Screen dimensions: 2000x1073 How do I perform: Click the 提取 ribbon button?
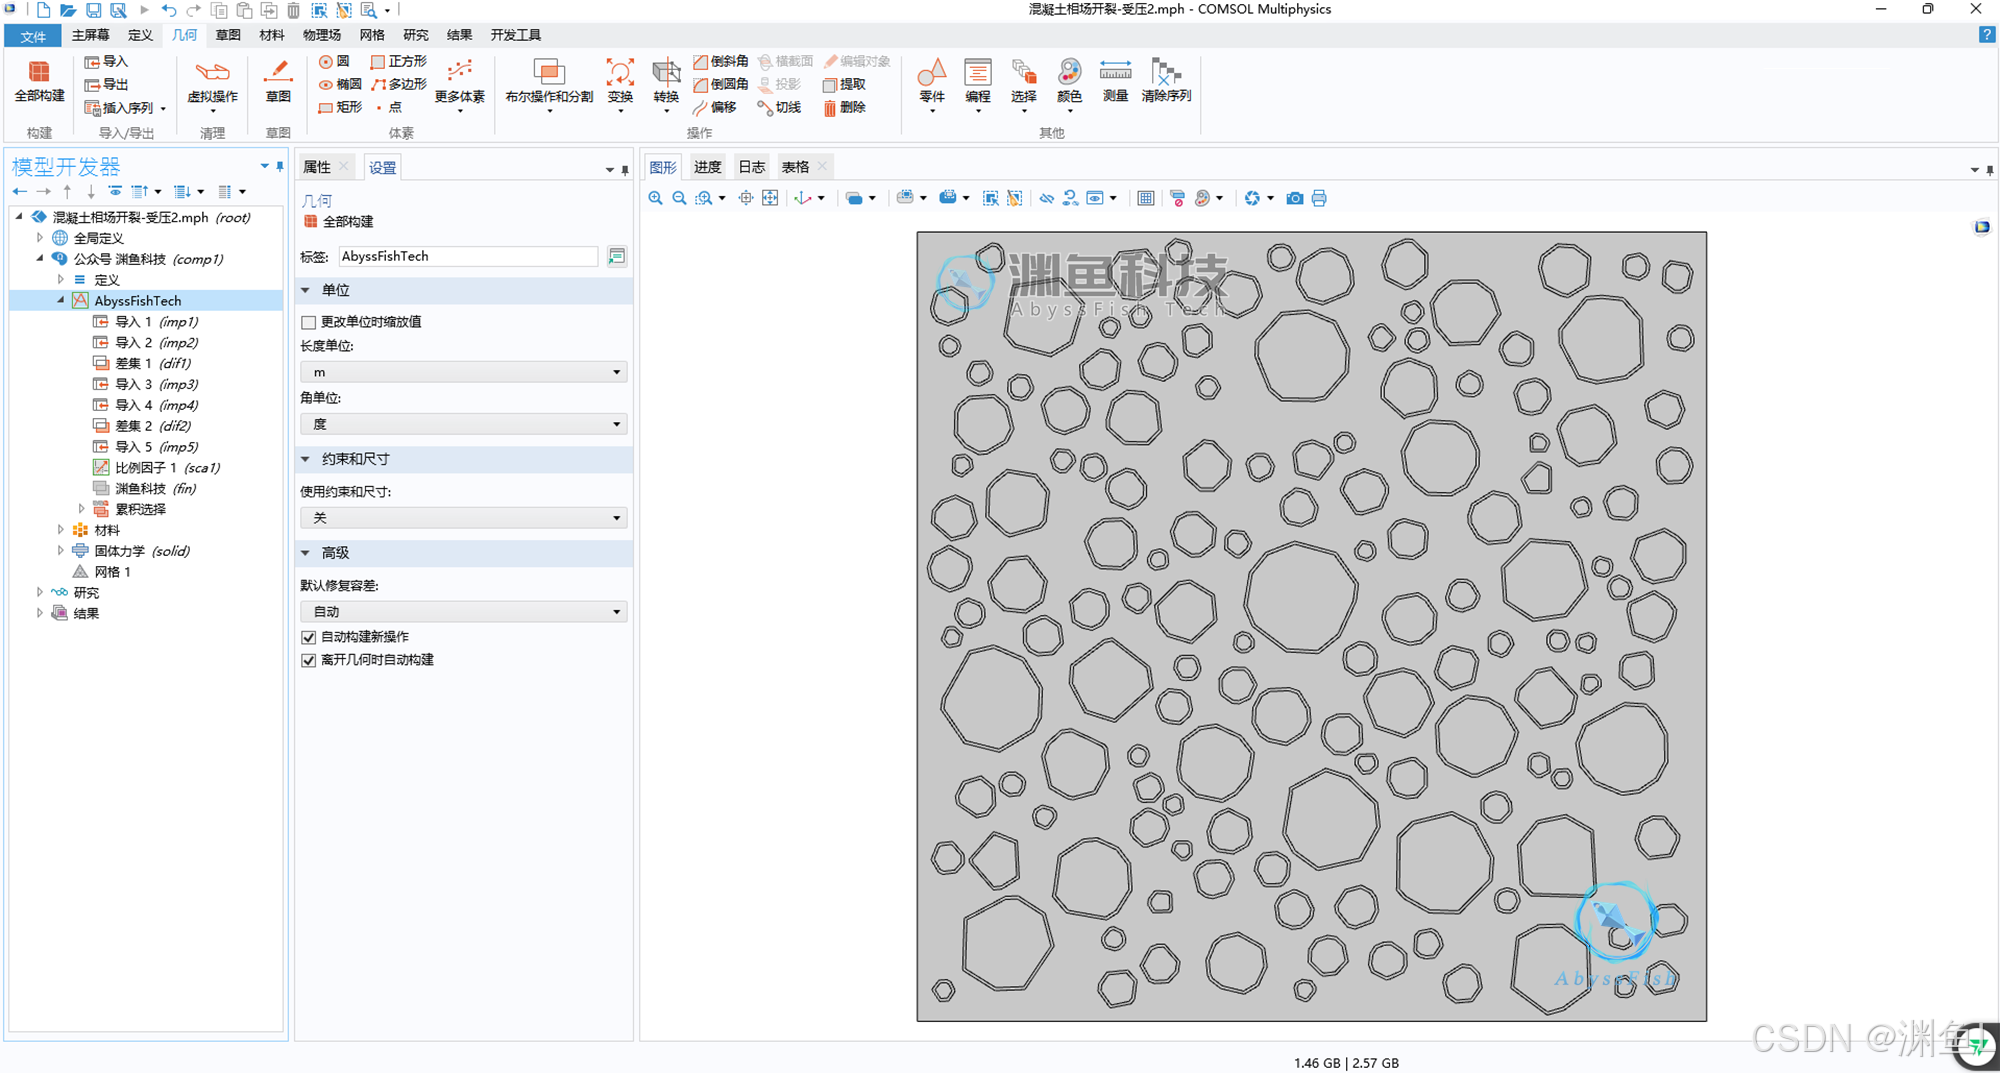[x=844, y=84]
